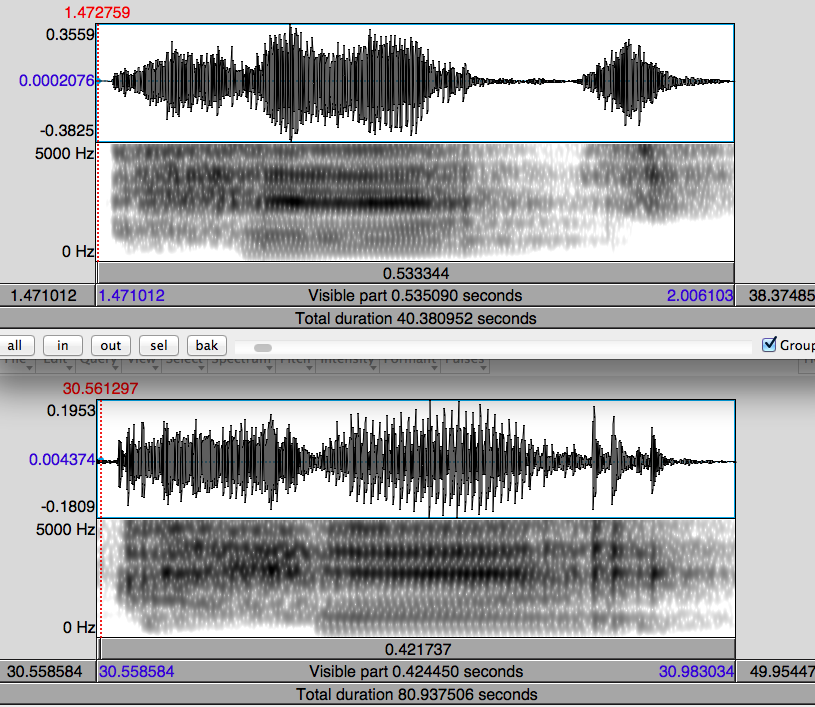
Task: Play the 0.533344 selection bar
Action: coord(415,273)
